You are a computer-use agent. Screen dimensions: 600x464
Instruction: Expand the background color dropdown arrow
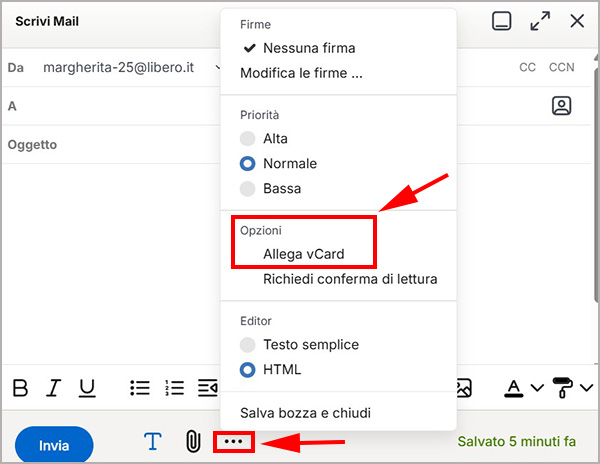coord(586,388)
